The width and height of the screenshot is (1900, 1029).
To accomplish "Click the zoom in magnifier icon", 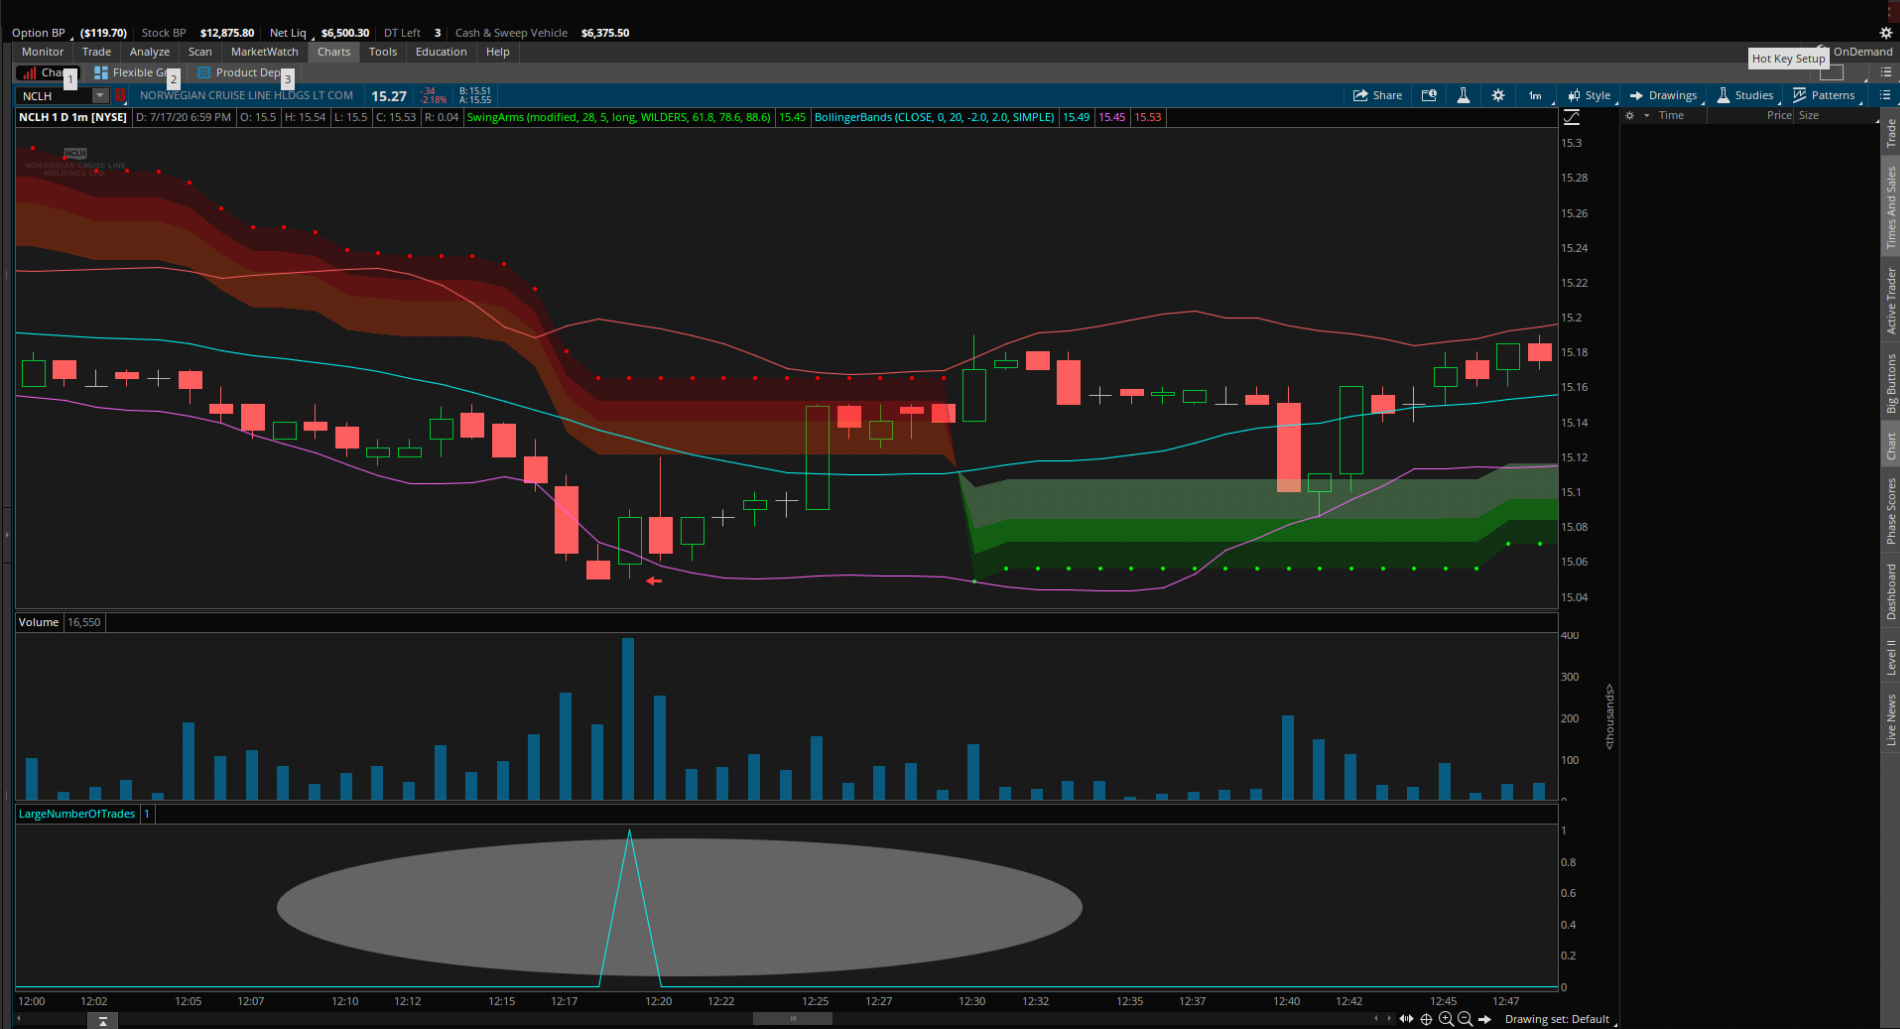I will pos(1446,1019).
